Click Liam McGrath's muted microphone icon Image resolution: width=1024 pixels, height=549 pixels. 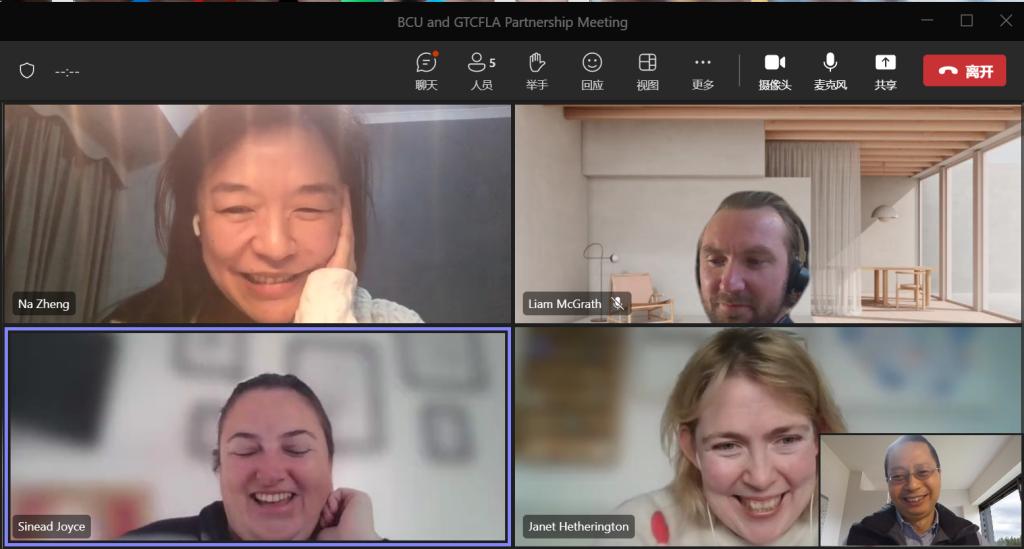[x=618, y=304]
